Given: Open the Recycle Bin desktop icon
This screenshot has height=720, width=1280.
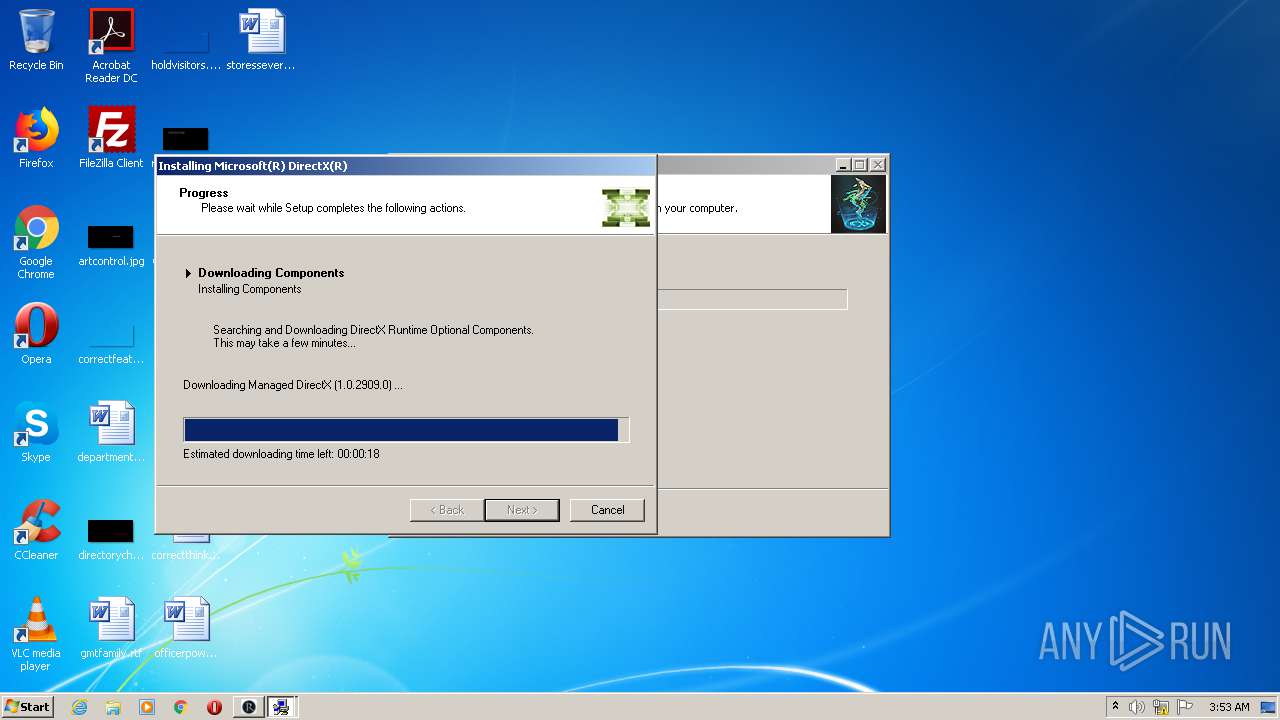Looking at the screenshot, I should 36,40.
